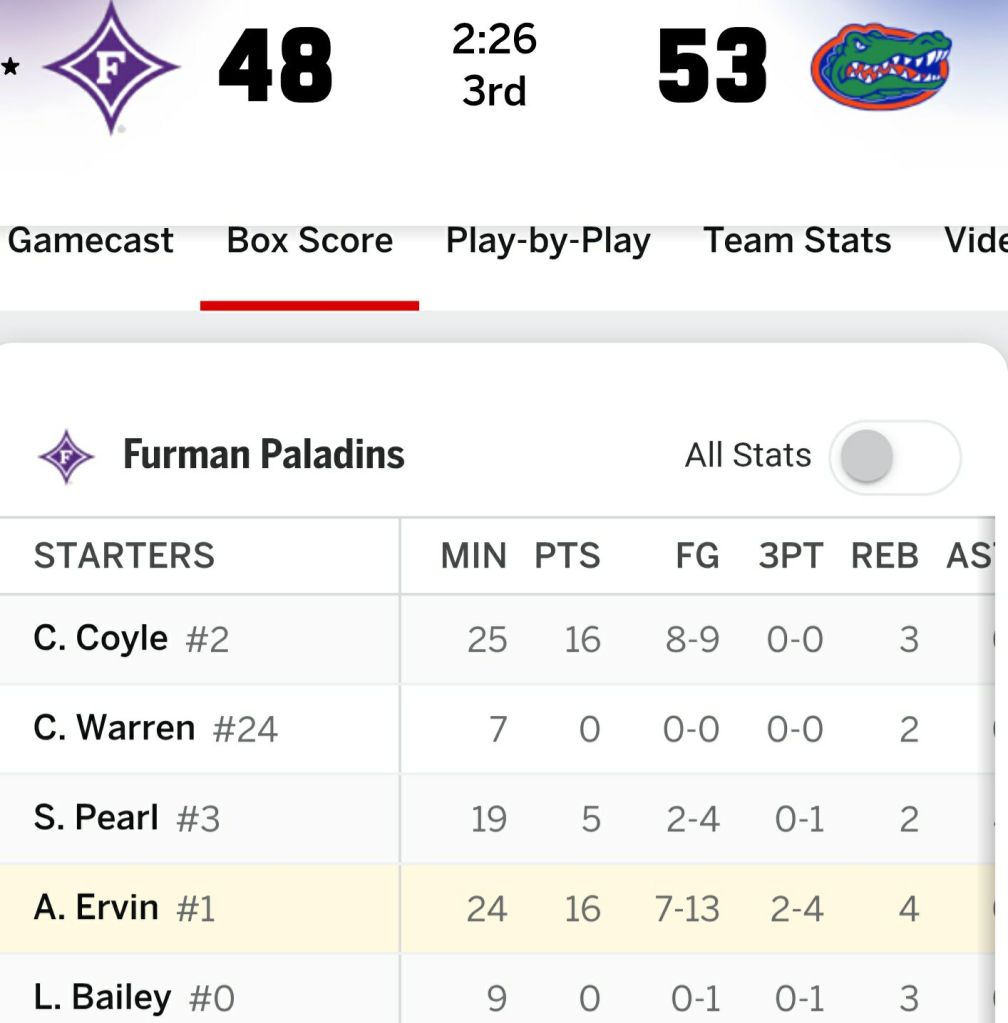Image resolution: width=1008 pixels, height=1023 pixels.
Task: Tap the Florida Gators logo
Action: (880, 67)
